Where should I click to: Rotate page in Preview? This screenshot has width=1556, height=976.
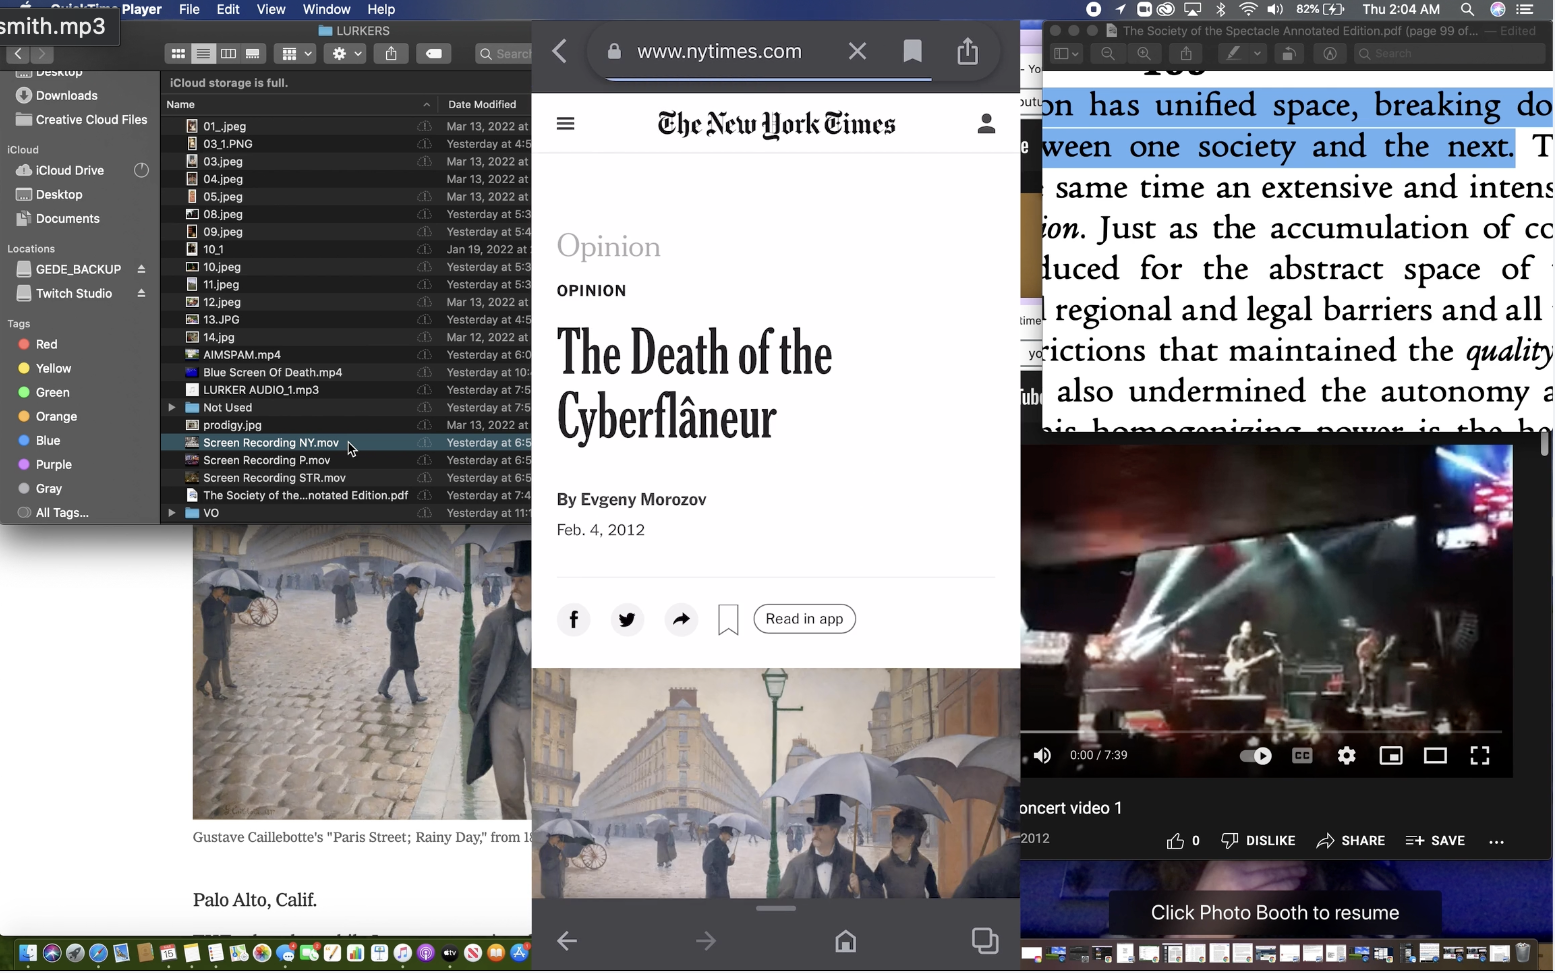click(x=1289, y=54)
